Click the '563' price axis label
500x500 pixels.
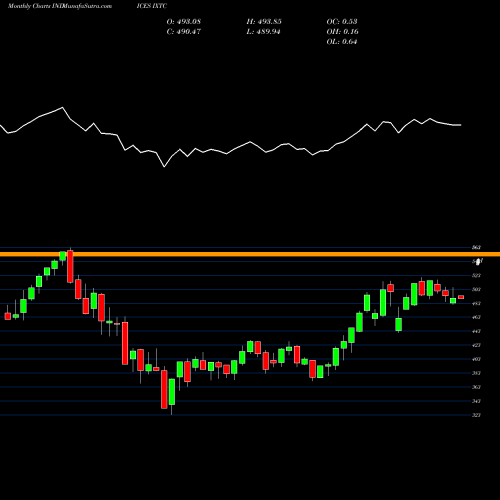(x=476, y=247)
